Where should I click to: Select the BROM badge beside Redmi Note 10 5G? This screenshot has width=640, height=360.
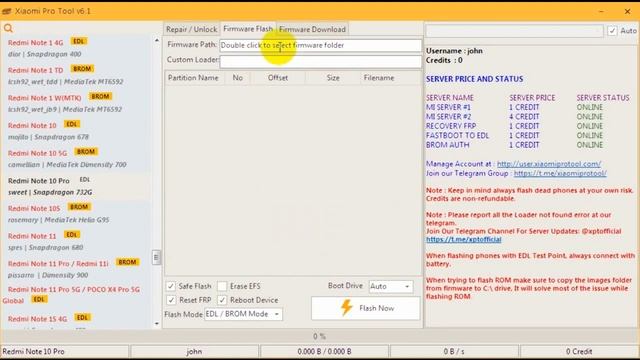(x=86, y=151)
